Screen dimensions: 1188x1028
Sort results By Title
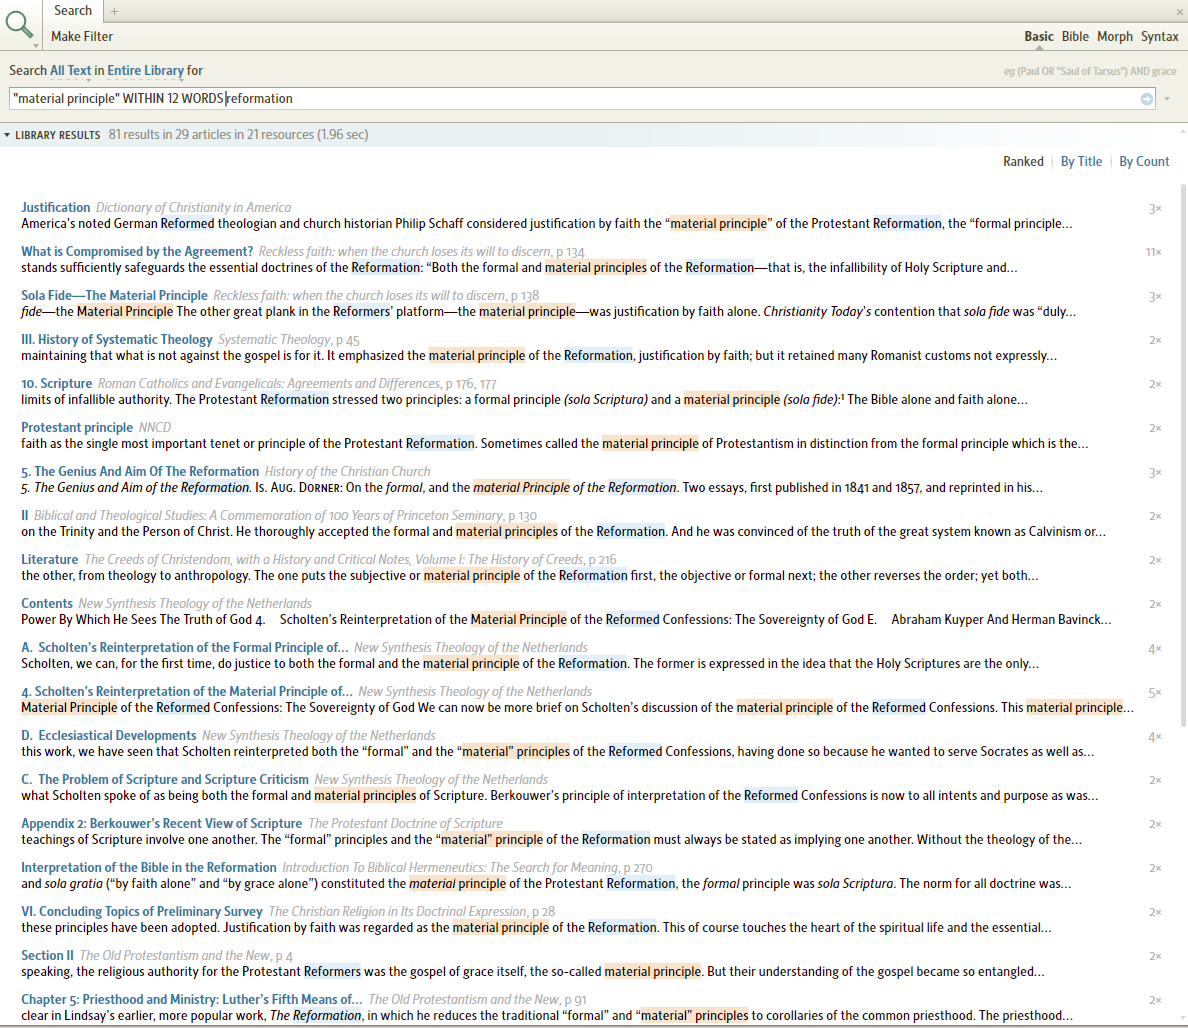1081,161
